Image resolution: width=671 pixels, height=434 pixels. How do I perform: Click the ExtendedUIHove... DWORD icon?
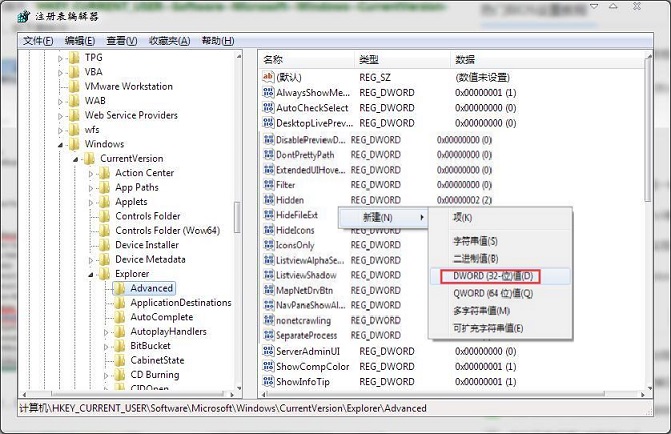[x=269, y=170]
